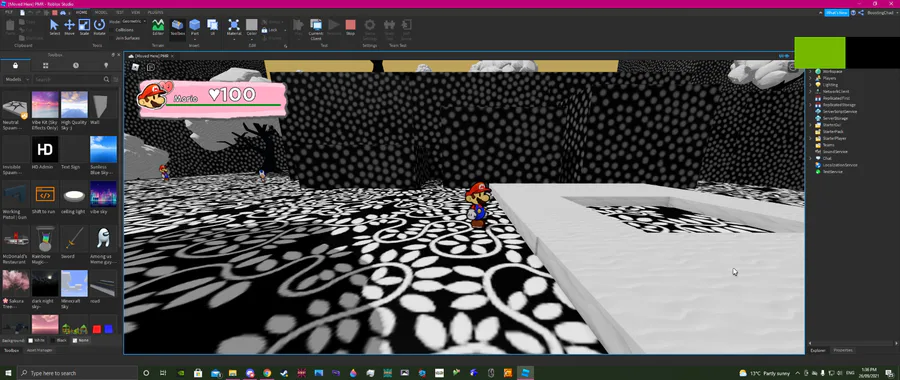
Task: Toggle the Collisions checkbox
Action: coord(122,30)
